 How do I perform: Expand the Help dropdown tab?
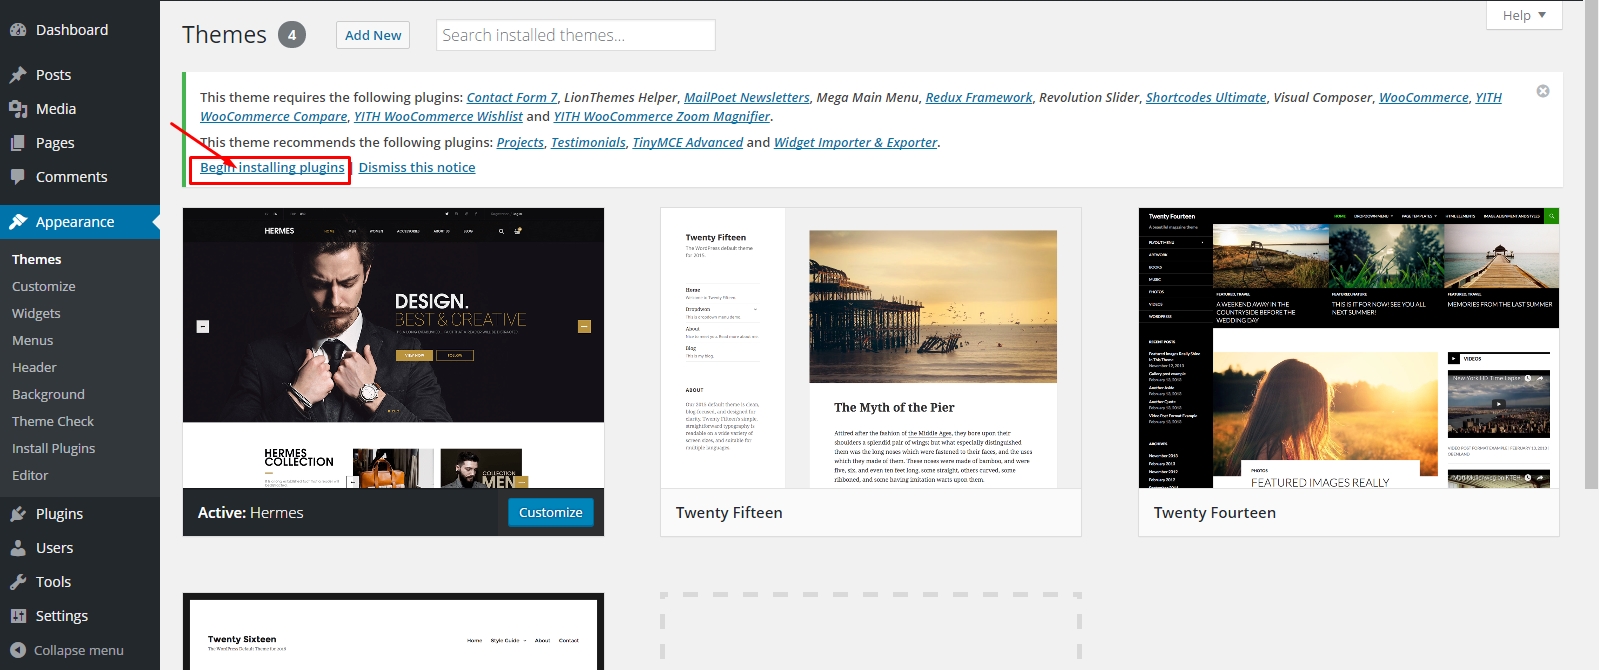pos(1524,15)
